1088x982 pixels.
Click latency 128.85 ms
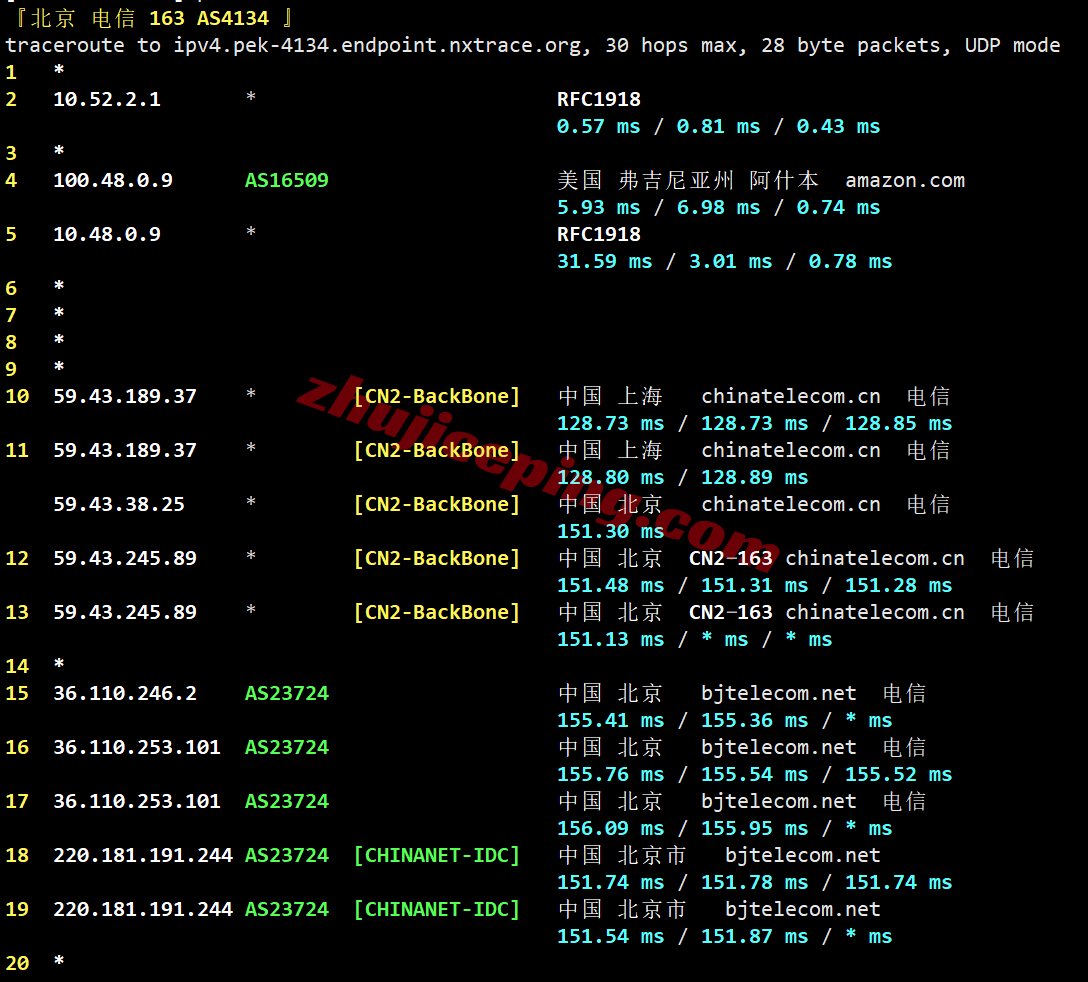click(898, 423)
